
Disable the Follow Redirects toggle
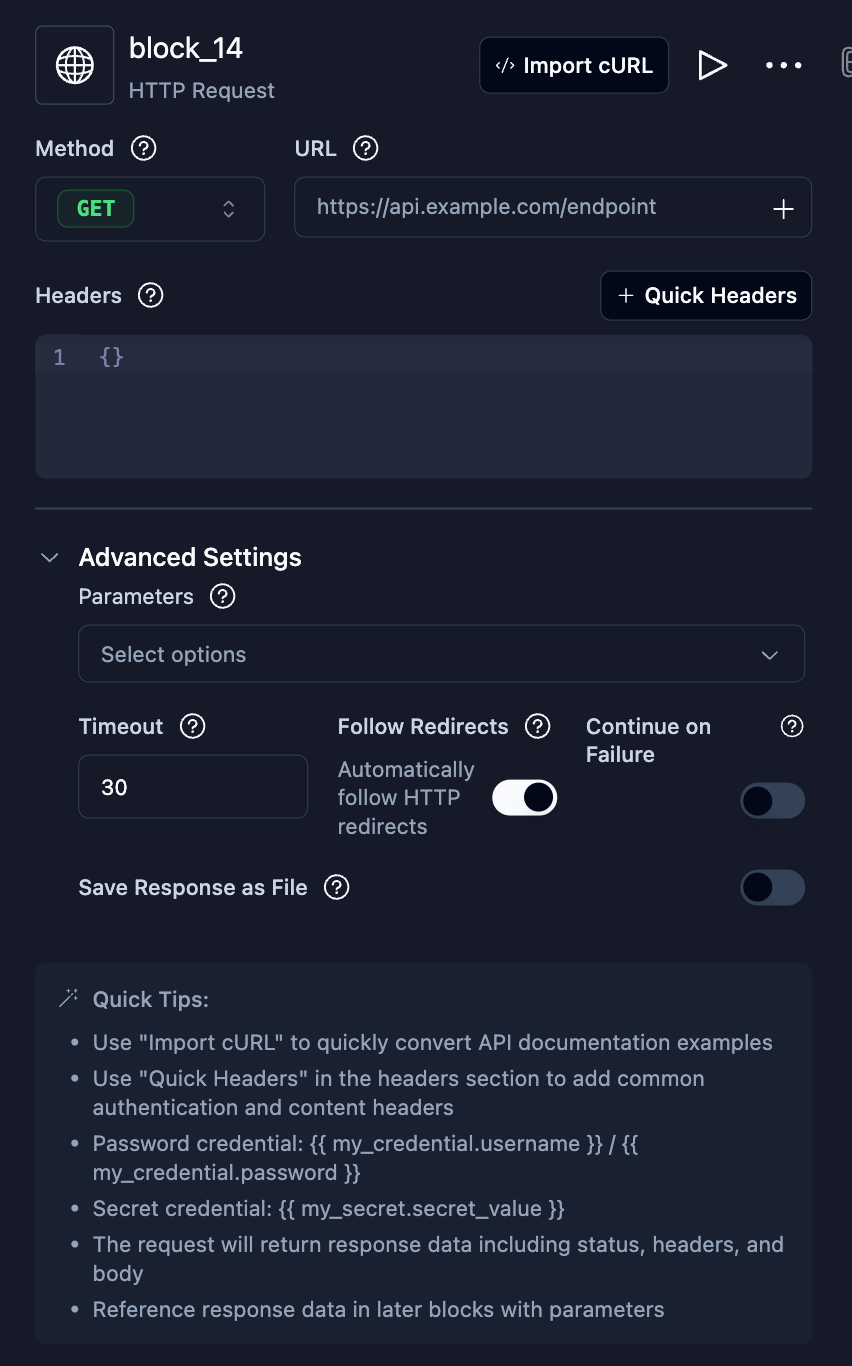click(524, 798)
